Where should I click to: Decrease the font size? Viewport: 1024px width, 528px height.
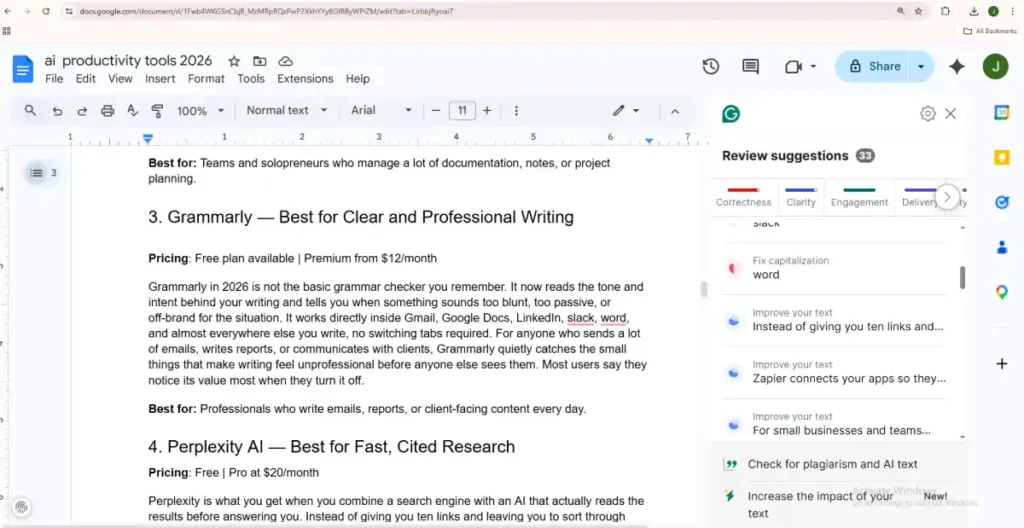pos(436,111)
